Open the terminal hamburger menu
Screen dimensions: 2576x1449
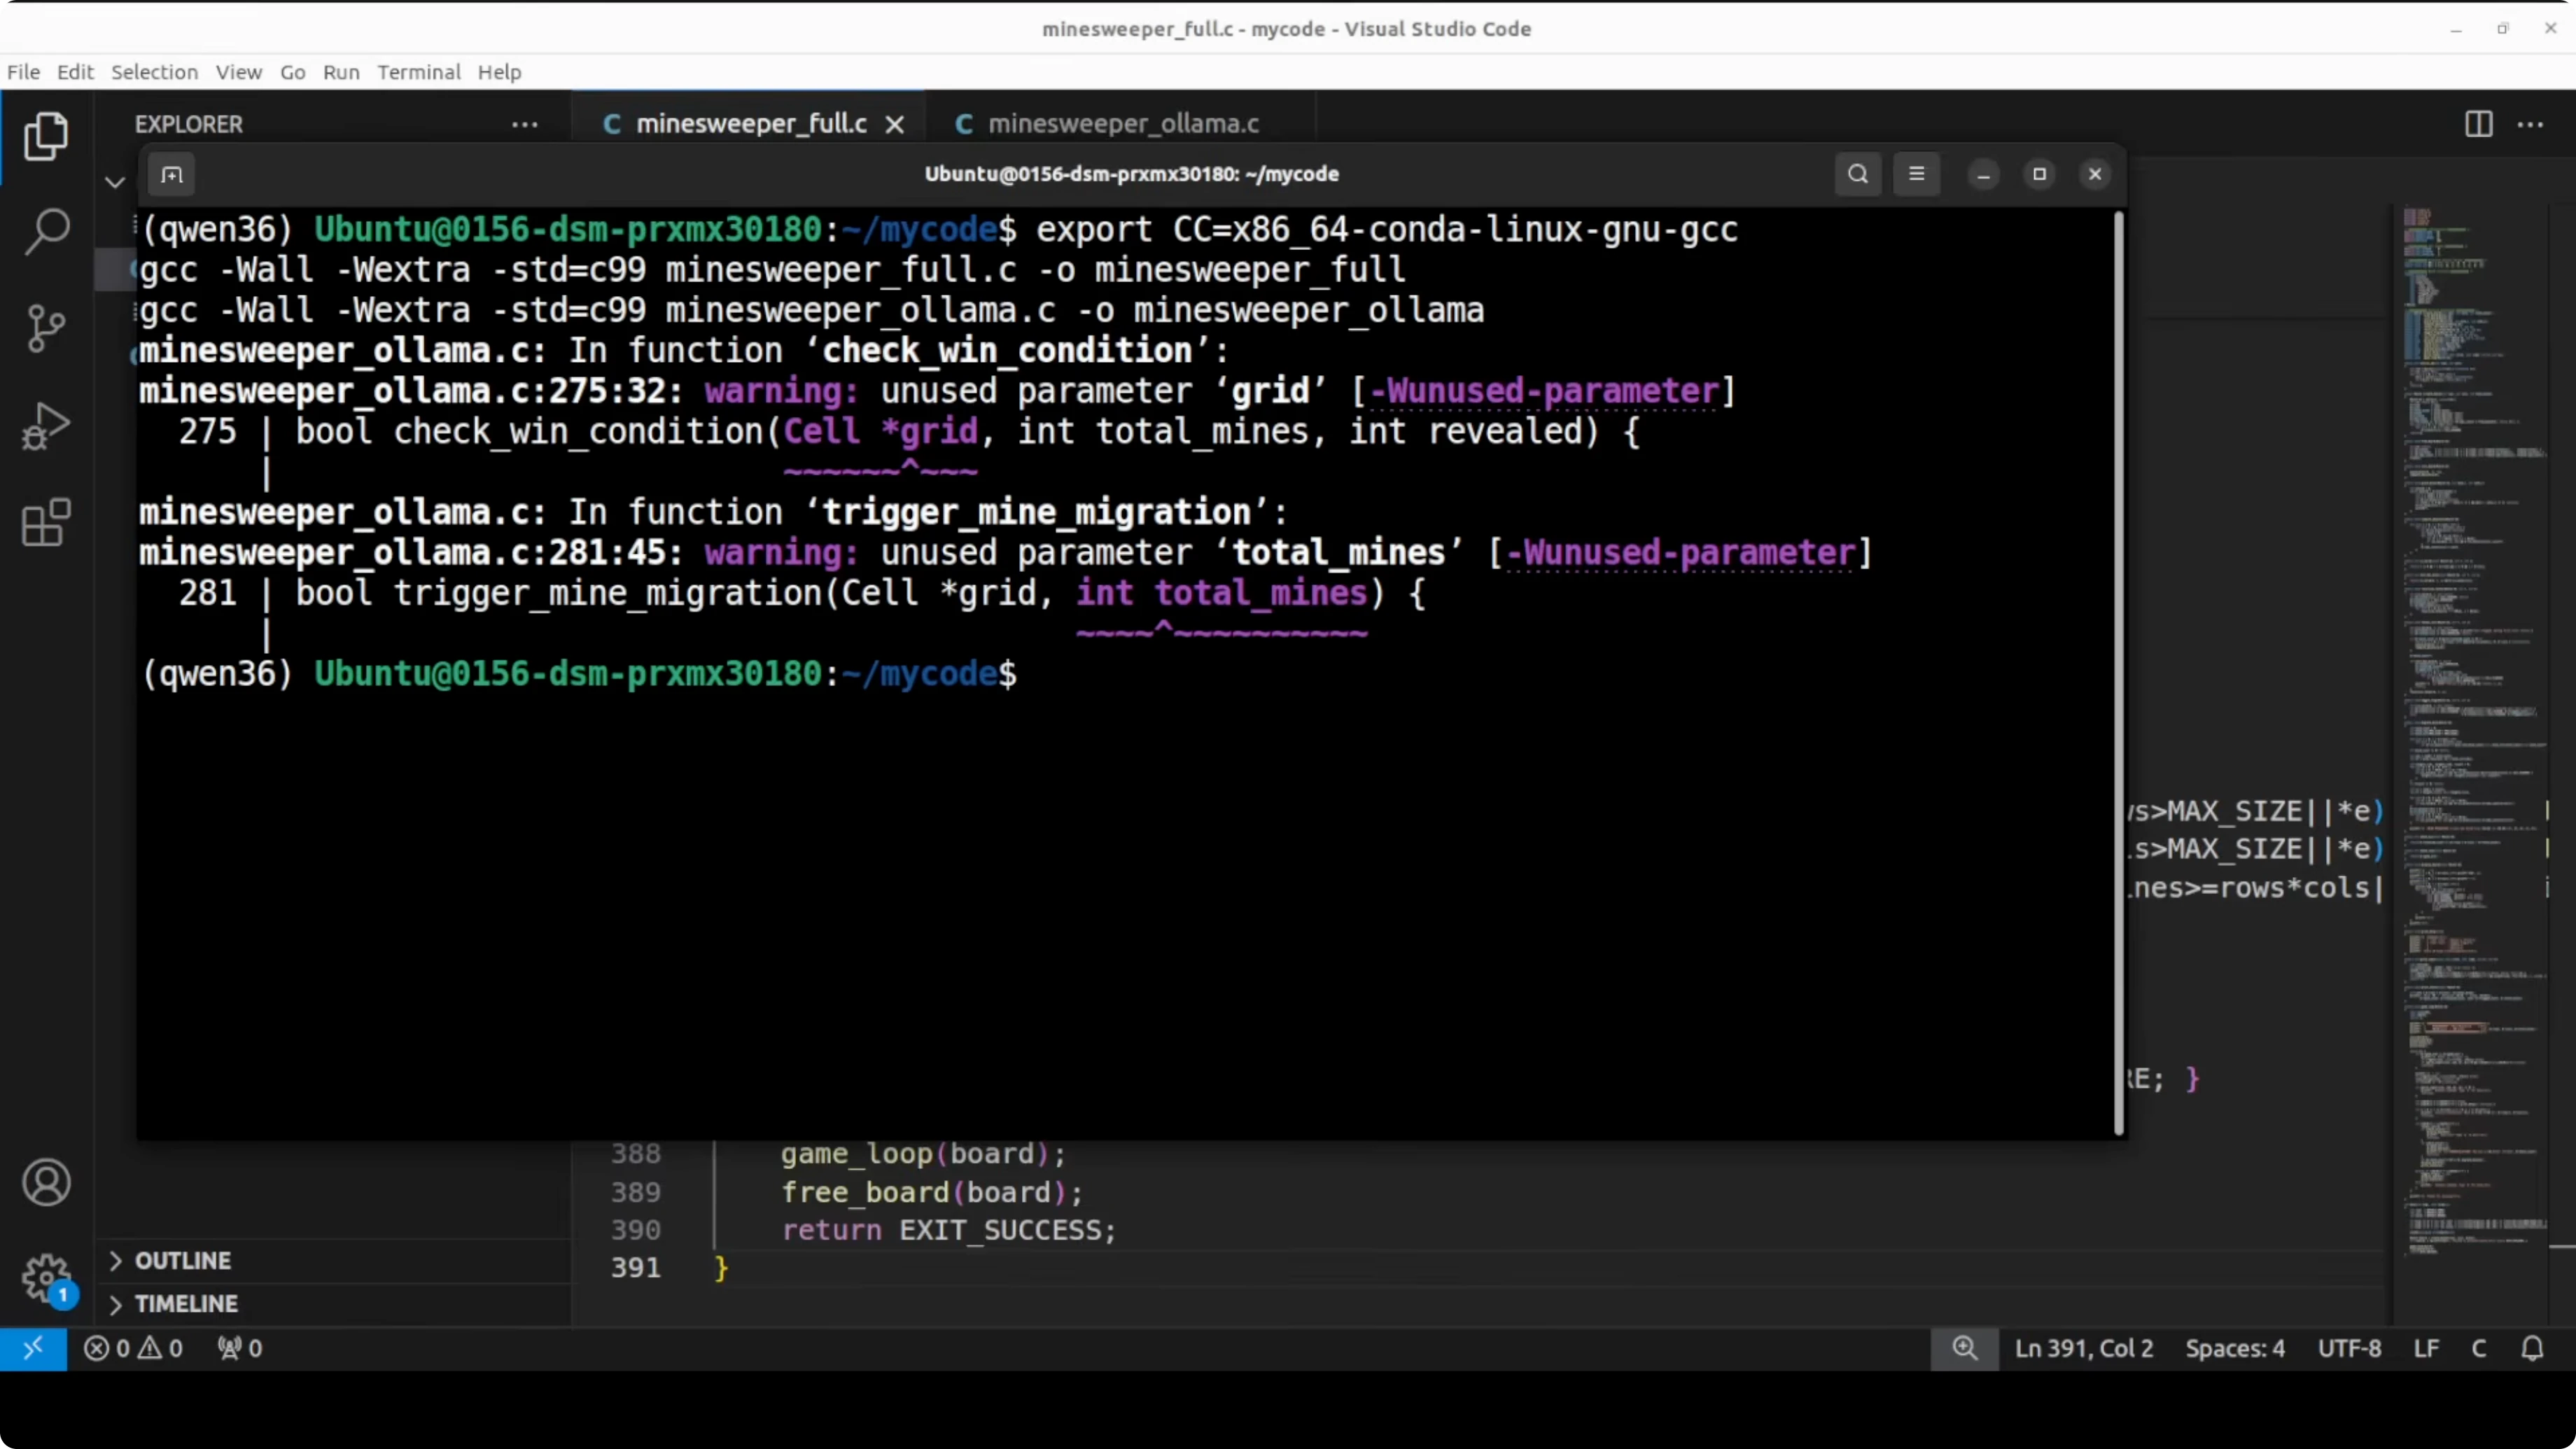[x=1916, y=174]
